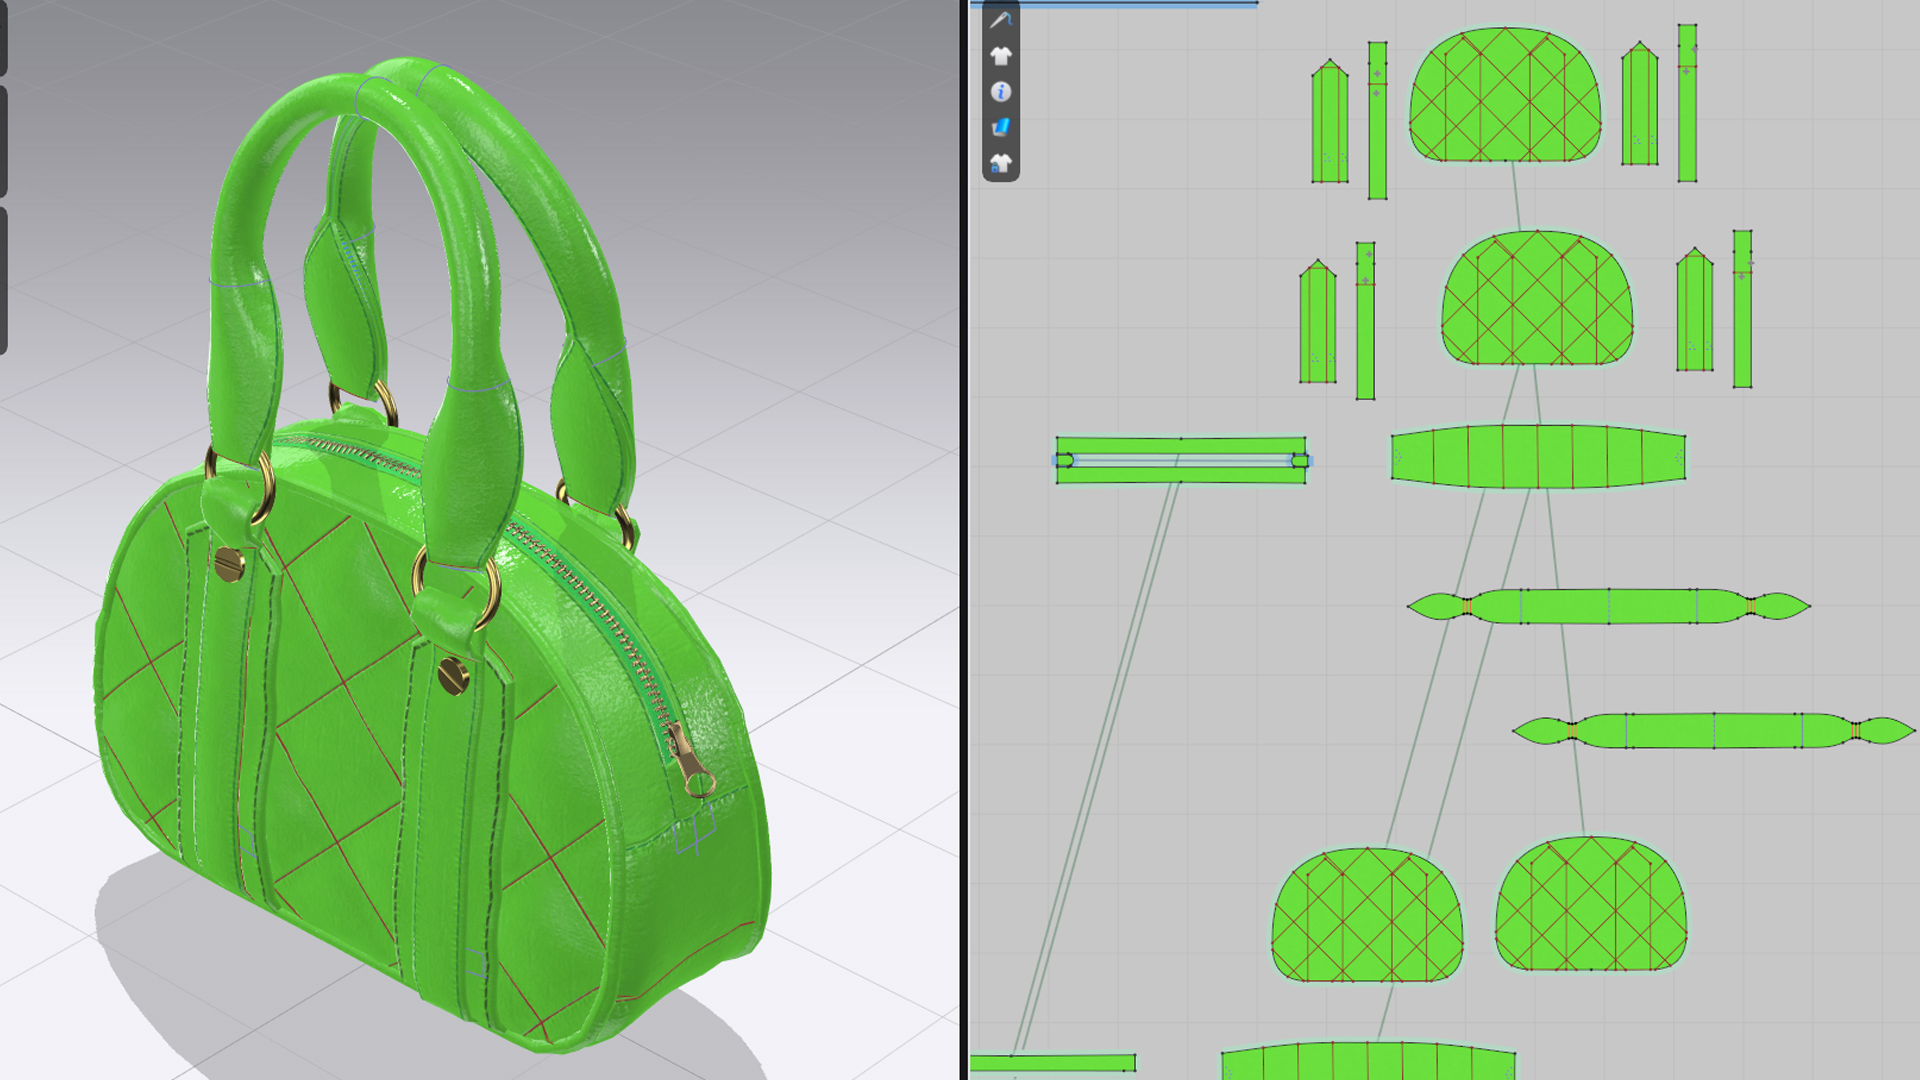This screenshot has height=1080, width=1920.
Task: Click the blue fabric sheet icon
Action: [1001, 127]
